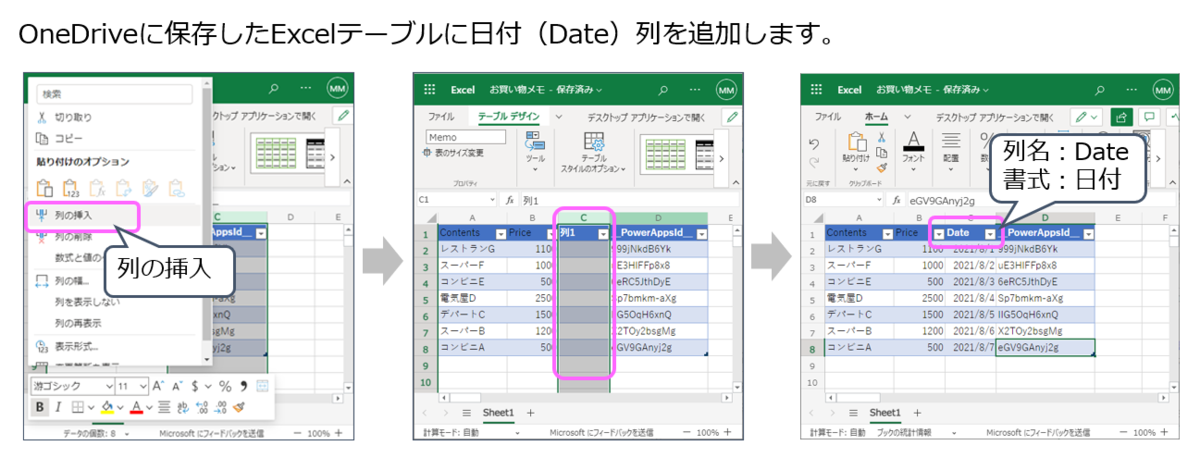1200x470 pixels.
Task: Switch to the ホーム tab
Action: coord(875,116)
